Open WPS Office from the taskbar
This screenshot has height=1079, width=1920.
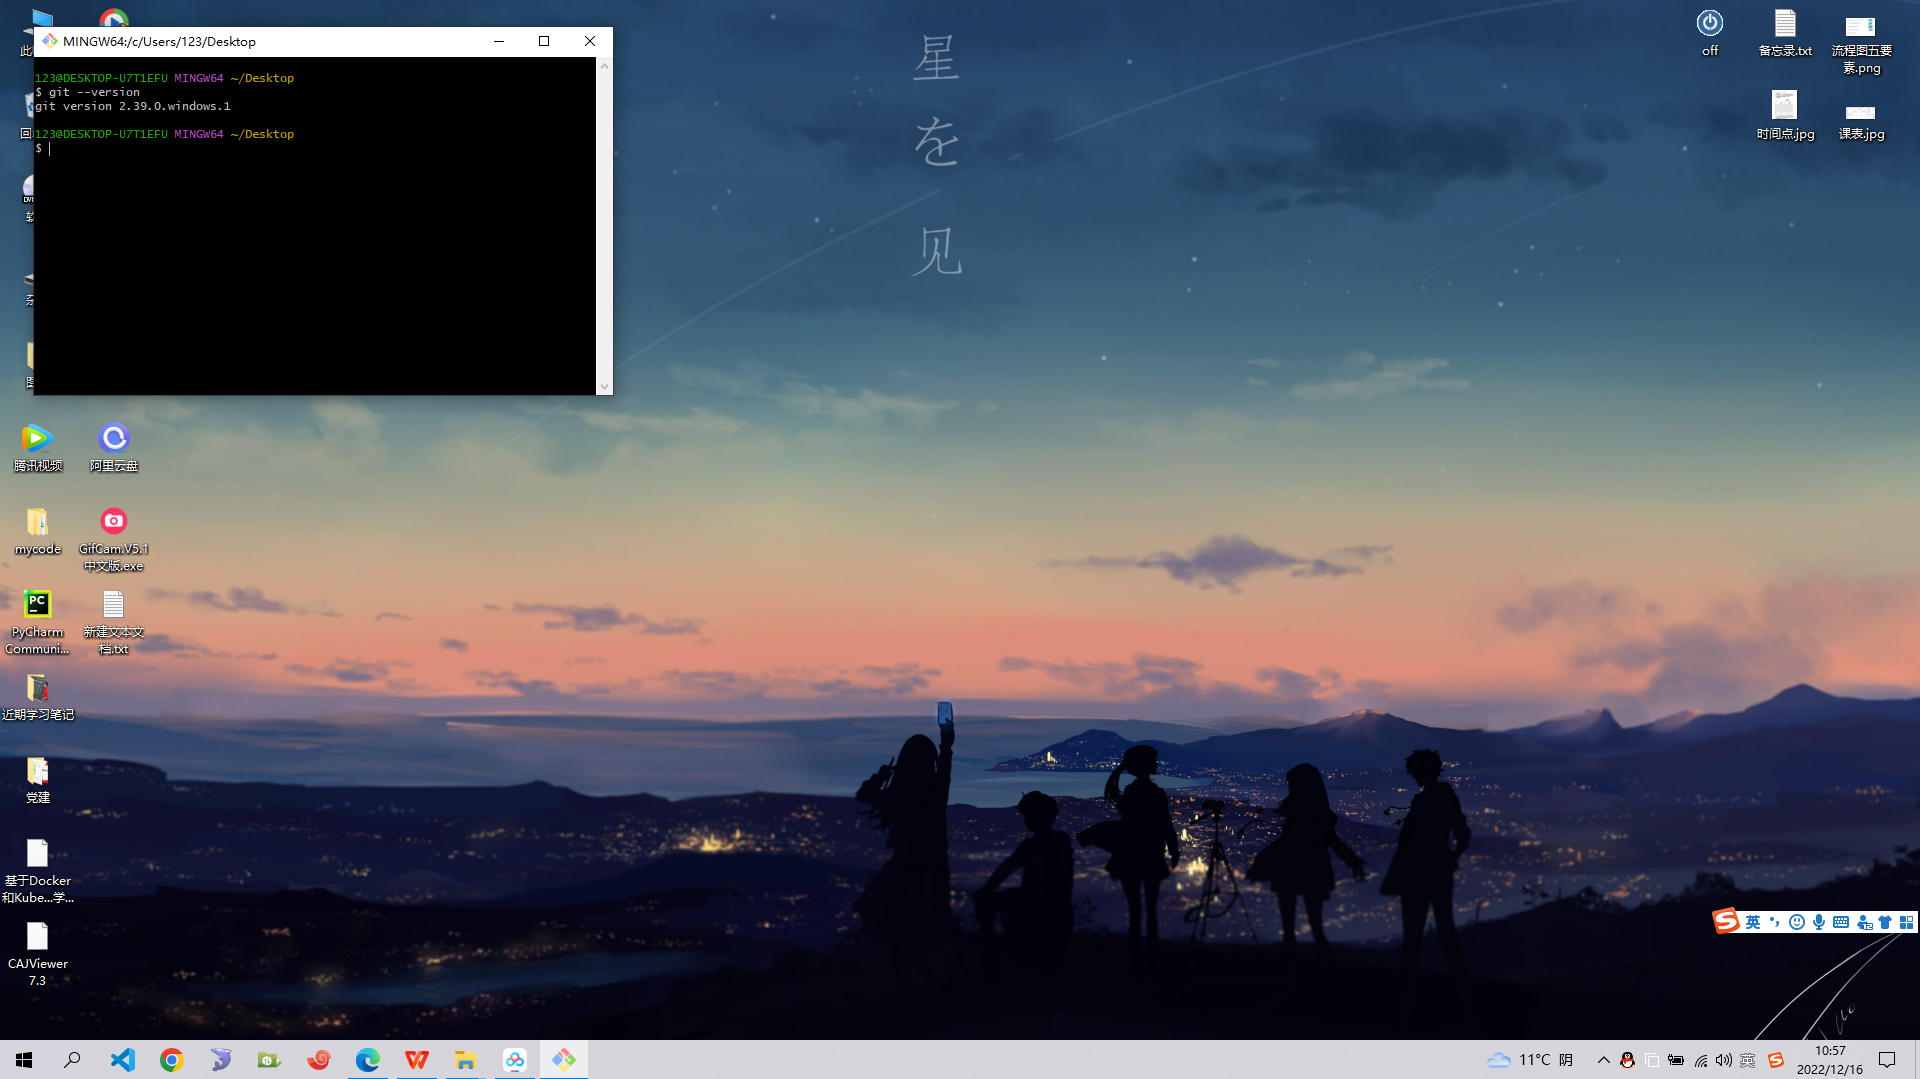point(417,1060)
